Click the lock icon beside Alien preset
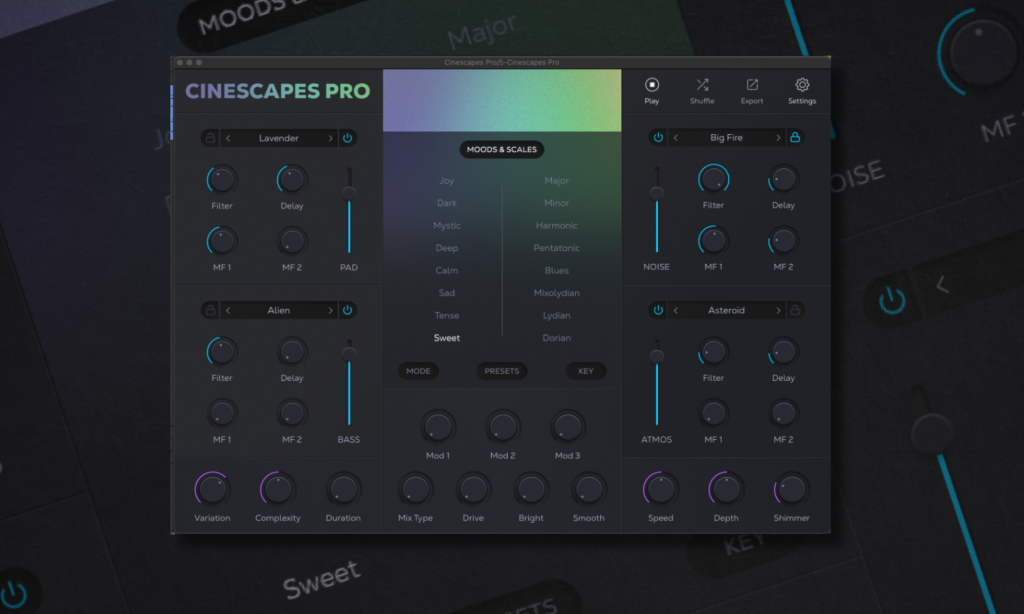The width and height of the screenshot is (1024, 614). (x=210, y=310)
